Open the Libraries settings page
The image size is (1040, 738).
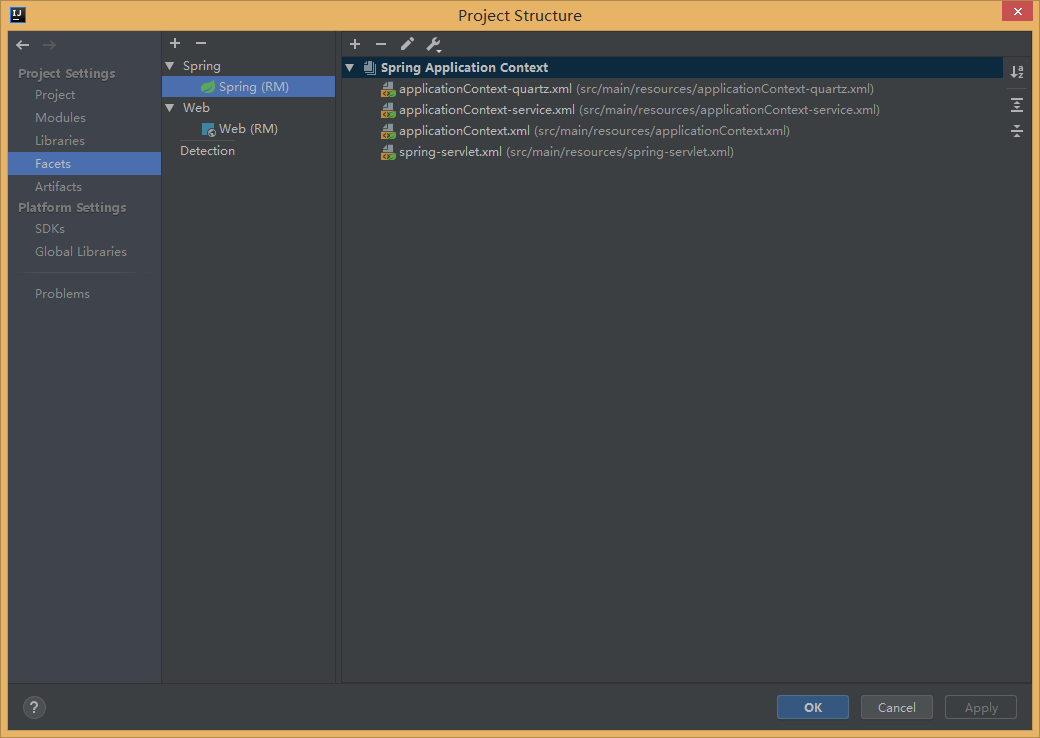(60, 141)
